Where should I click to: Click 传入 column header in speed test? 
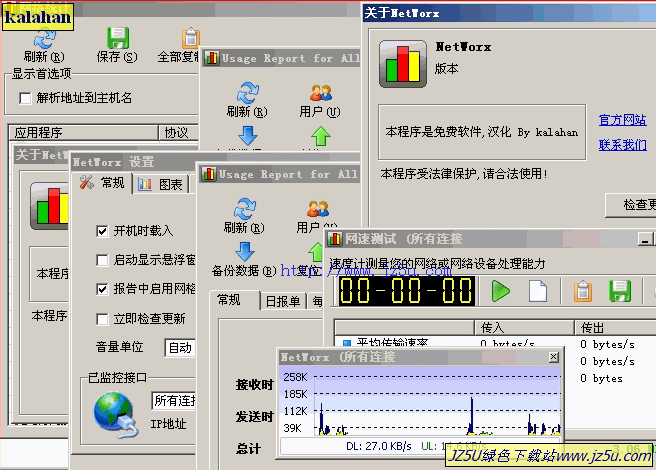[524, 327]
